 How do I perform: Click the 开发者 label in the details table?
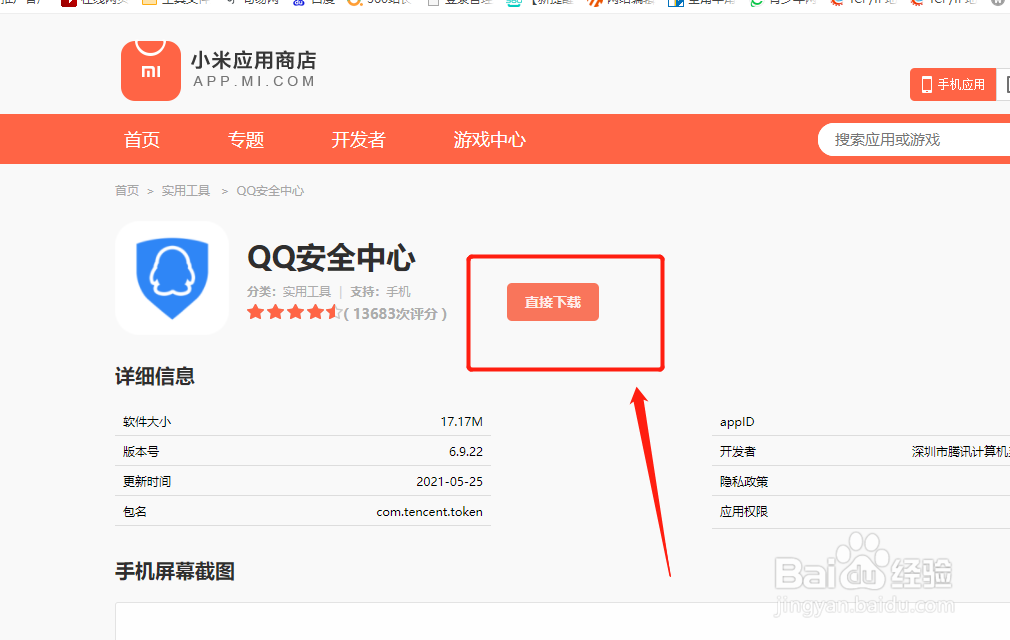tap(738, 451)
